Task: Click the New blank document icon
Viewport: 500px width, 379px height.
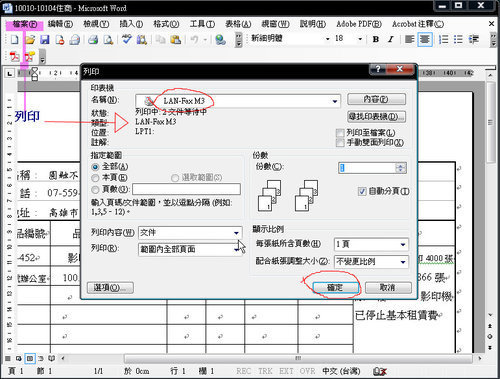Action: (14, 40)
